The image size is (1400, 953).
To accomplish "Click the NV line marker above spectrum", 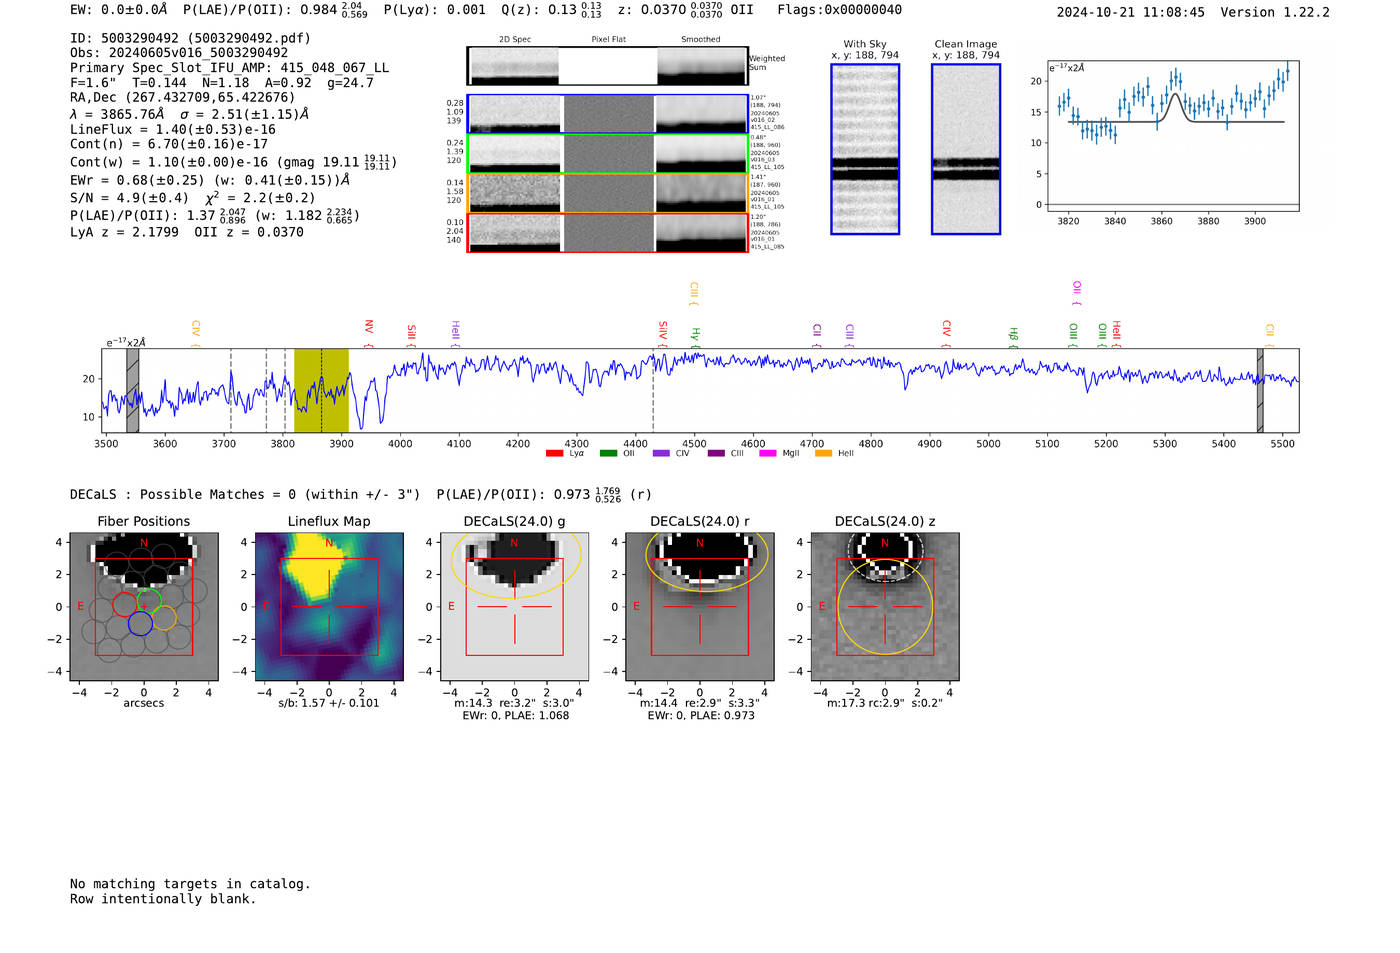I will 369,333.
